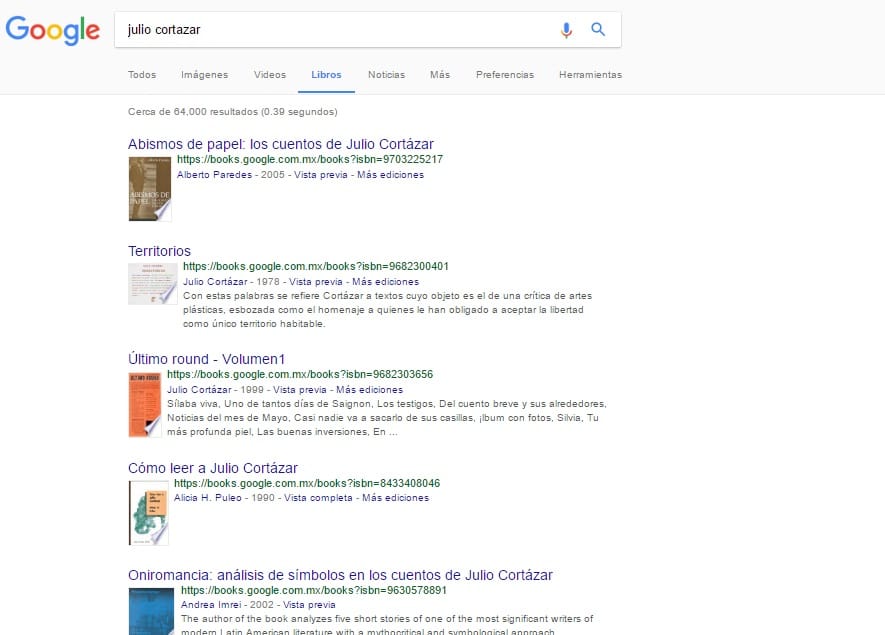Click the isbn=9682303656 URL text
885x635 pixels.
click(300, 374)
